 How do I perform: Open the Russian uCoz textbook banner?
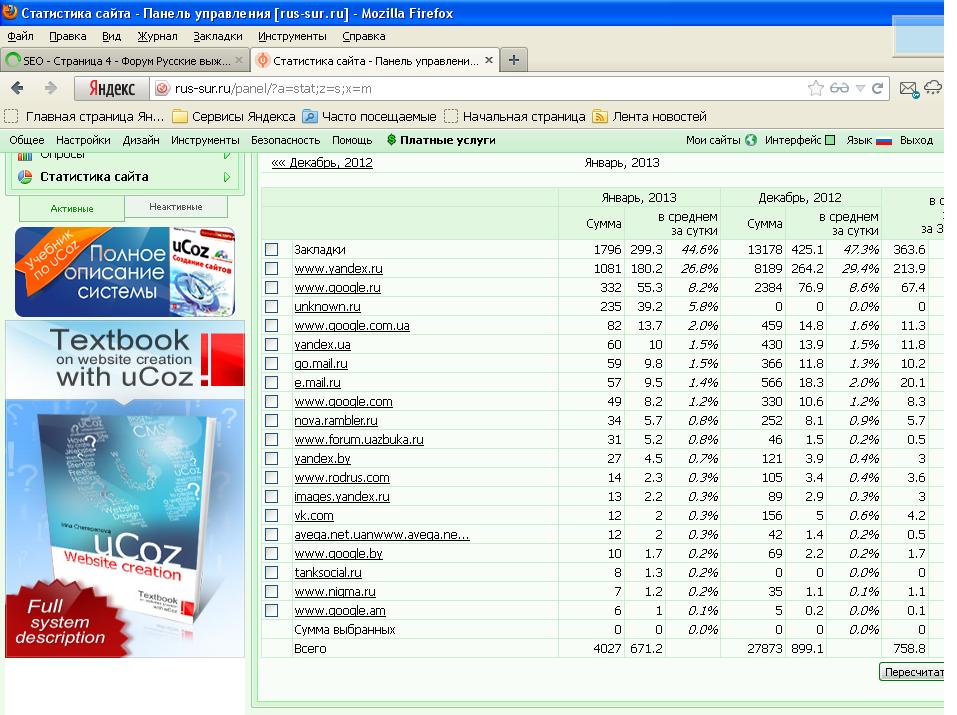pyautogui.click(x=125, y=272)
